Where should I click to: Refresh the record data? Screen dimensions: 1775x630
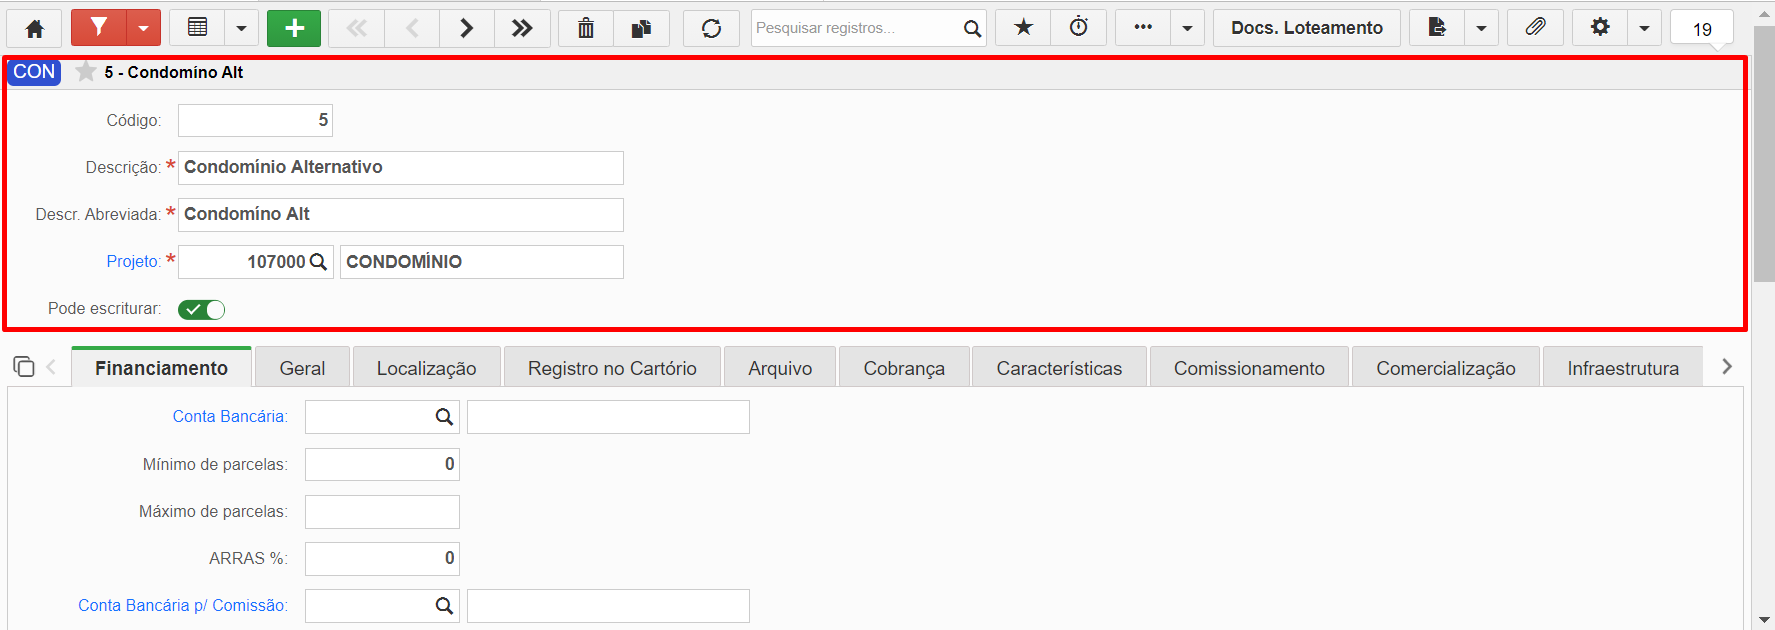pos(711,28)
